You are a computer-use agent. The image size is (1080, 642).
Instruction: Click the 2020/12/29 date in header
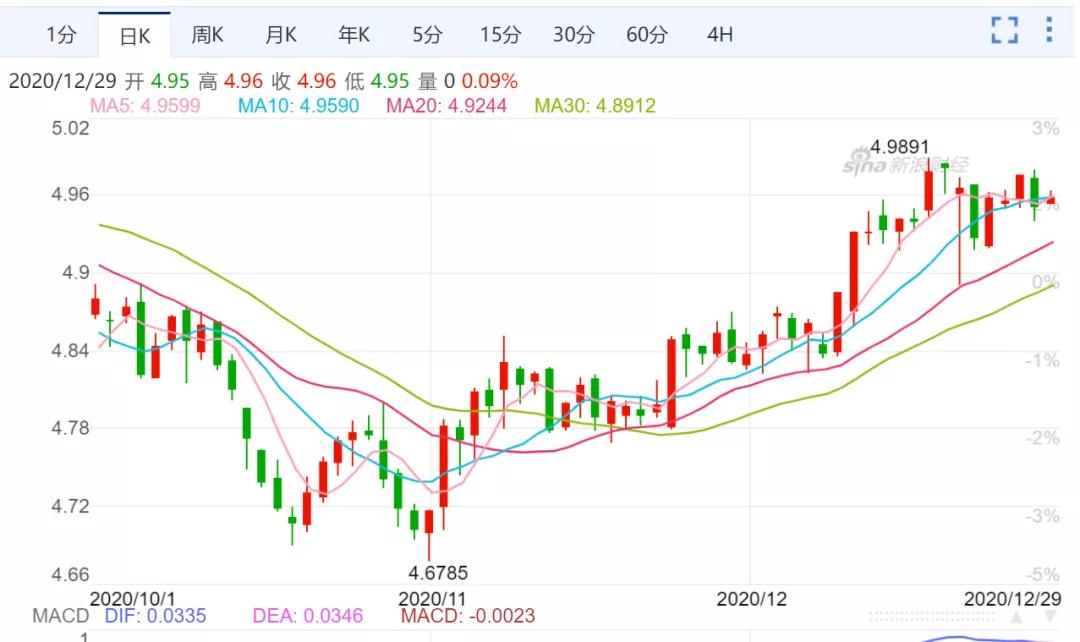coord(63,81)
